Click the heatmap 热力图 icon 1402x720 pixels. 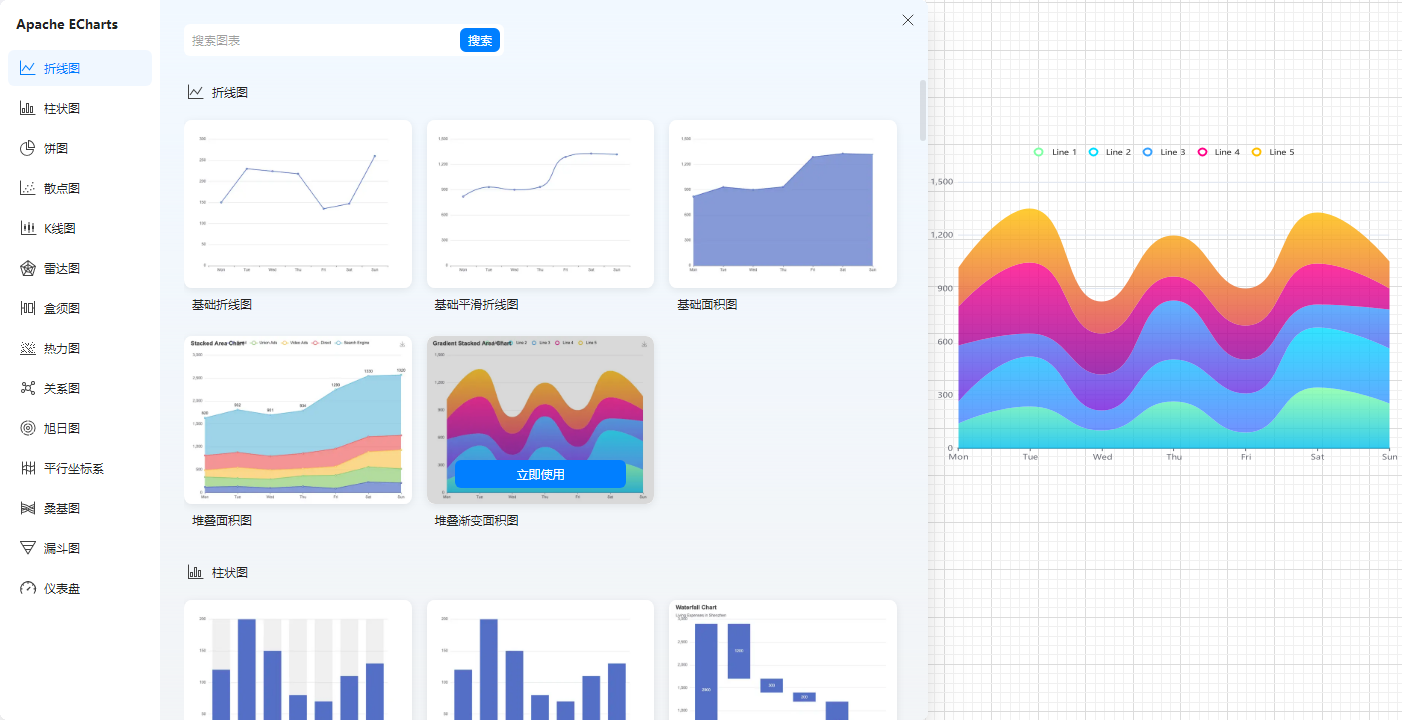pos(27,348)
